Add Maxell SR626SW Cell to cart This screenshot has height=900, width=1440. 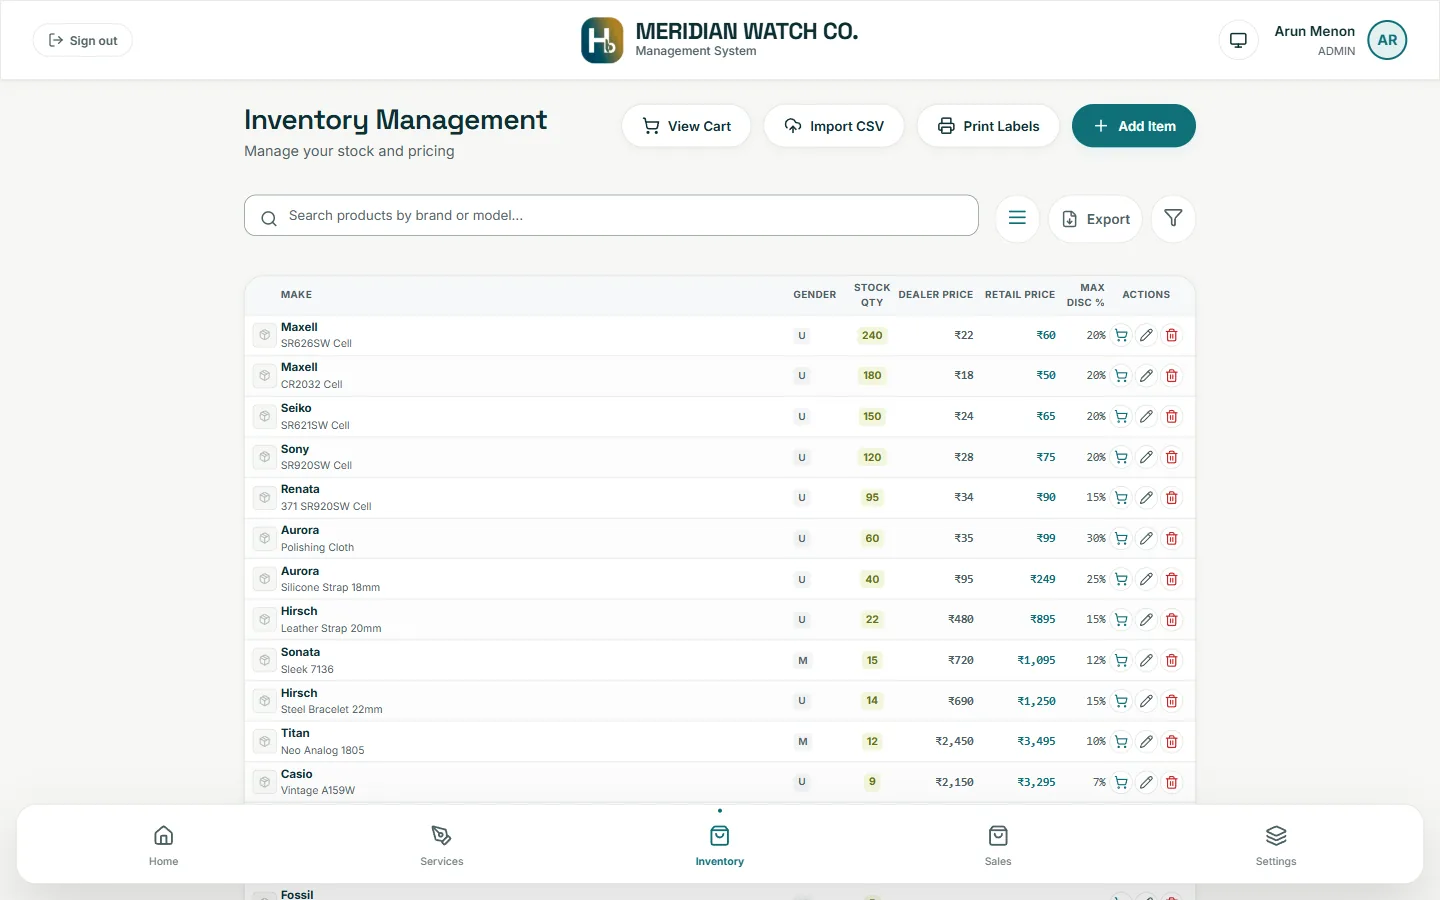1121,336
